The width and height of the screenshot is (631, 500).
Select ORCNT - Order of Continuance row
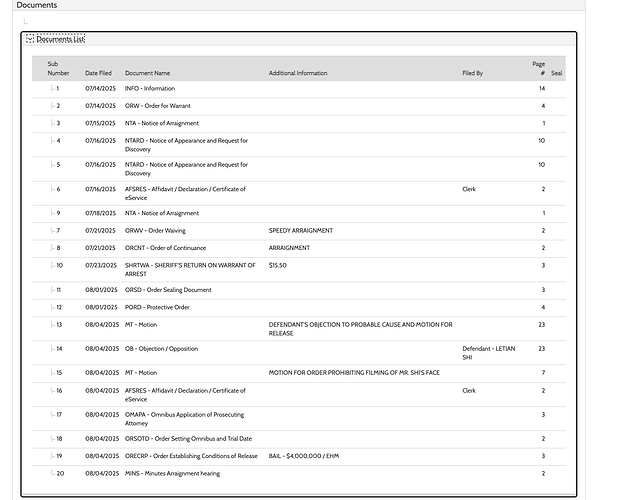165,248
